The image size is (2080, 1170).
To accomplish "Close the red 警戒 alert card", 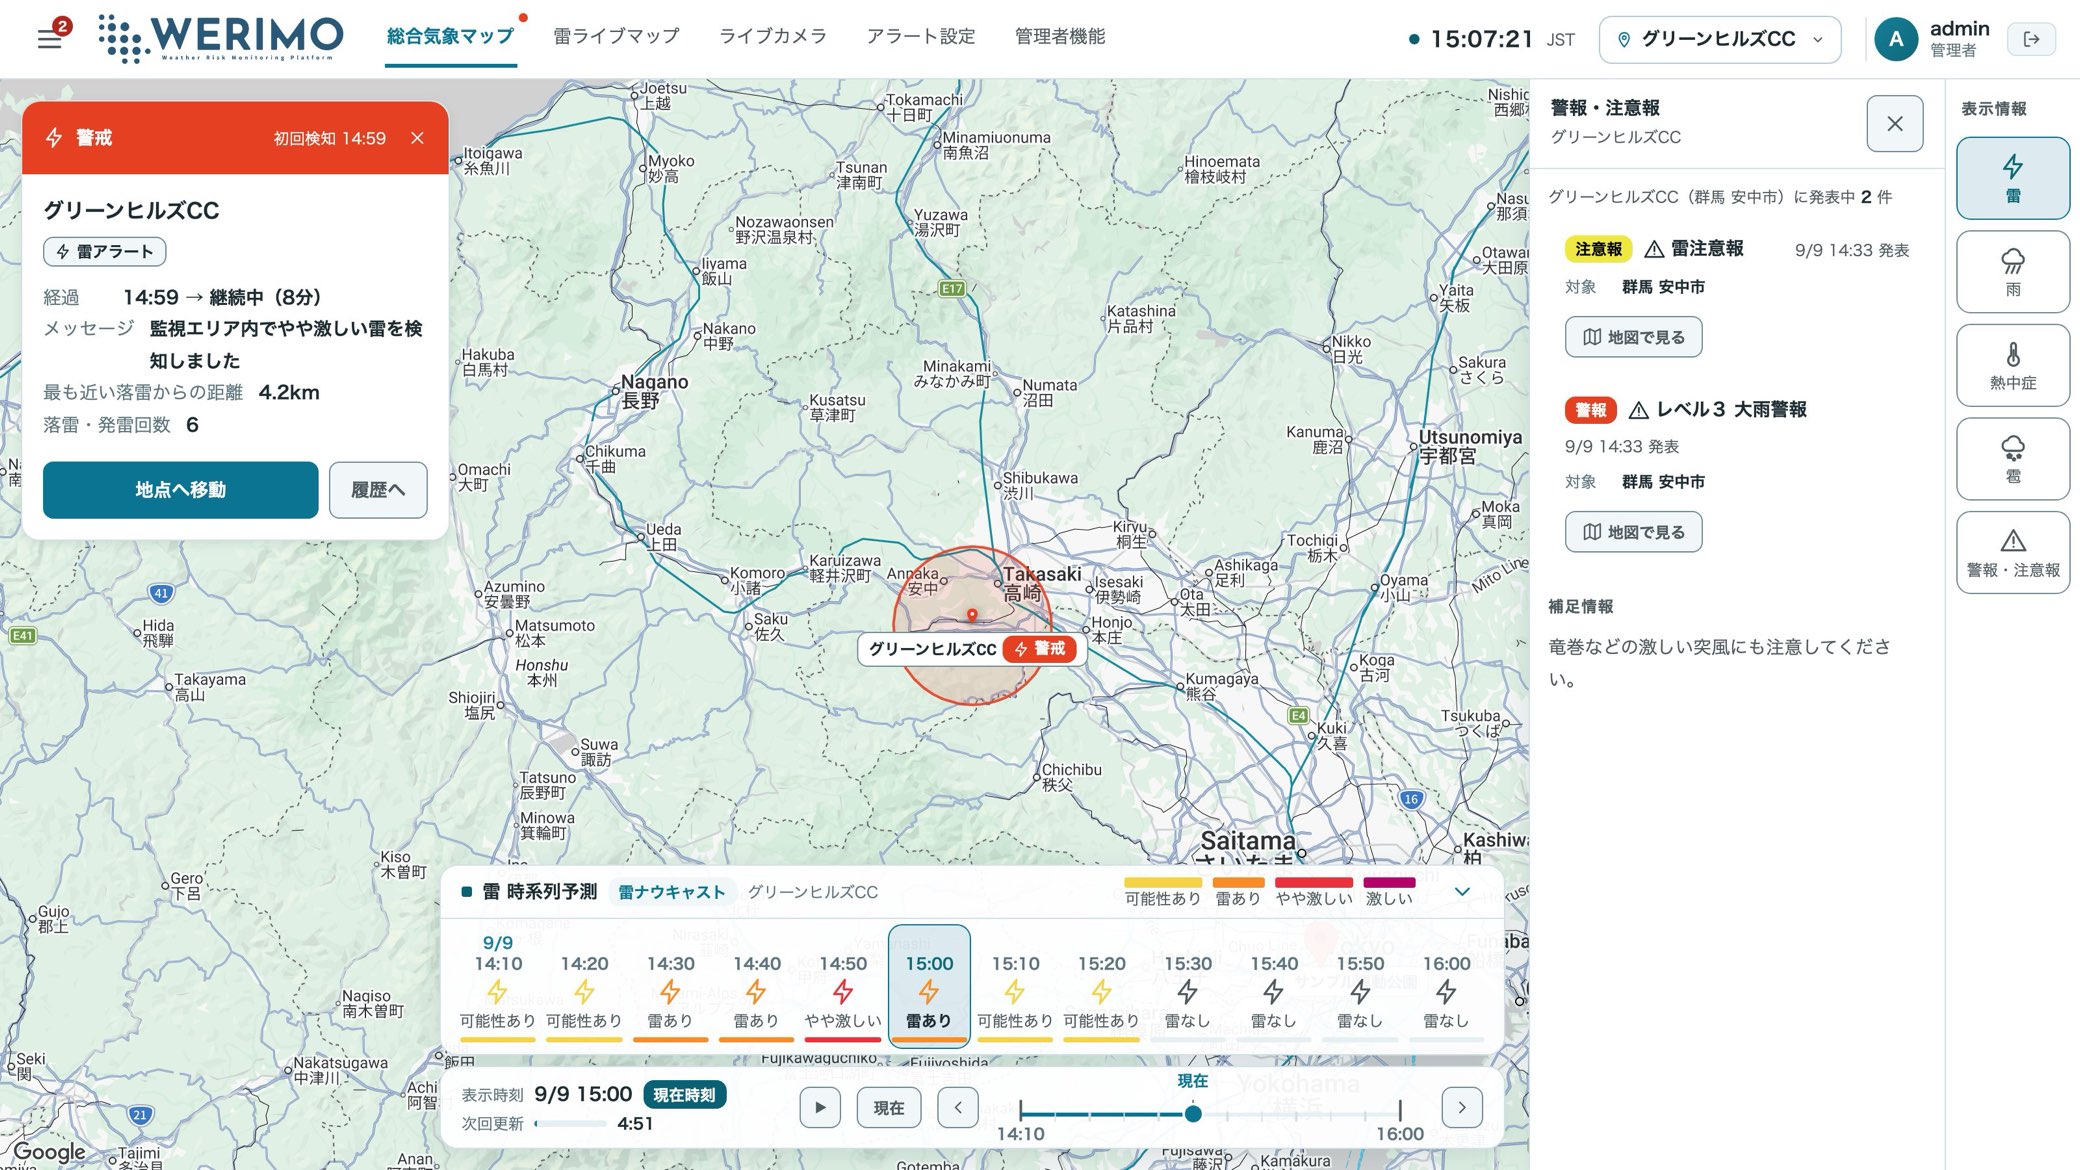I will 417,138.
